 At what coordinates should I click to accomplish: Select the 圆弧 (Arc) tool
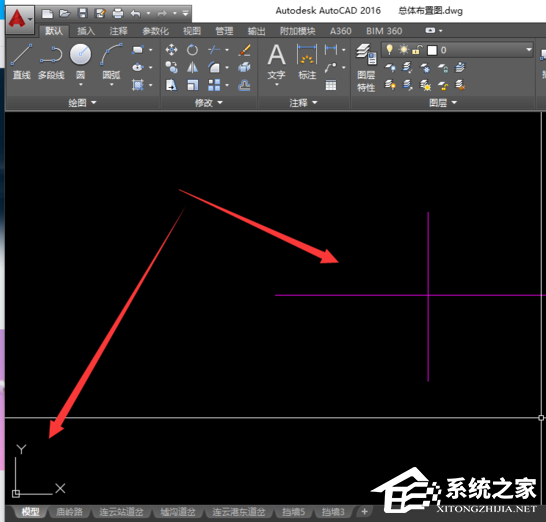click(x=111, y=62)
